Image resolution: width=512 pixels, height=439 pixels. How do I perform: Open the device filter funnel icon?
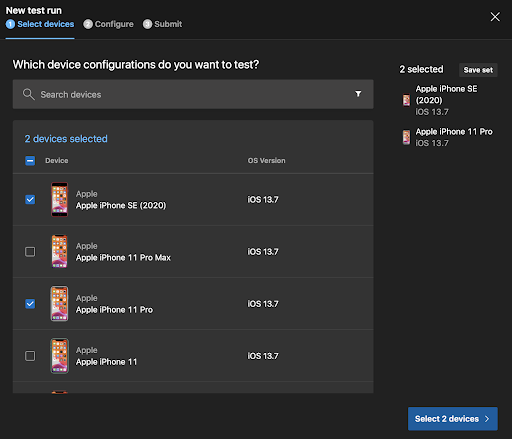(358, 94)
